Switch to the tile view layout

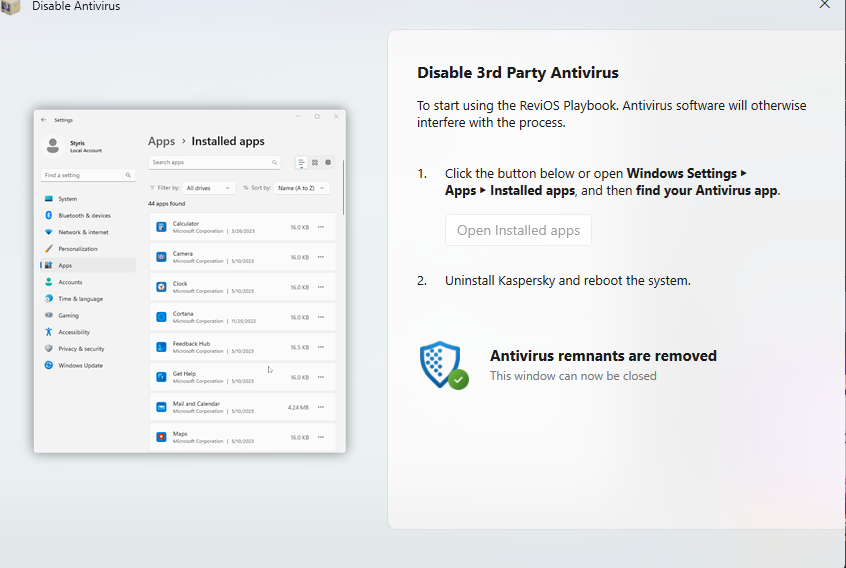point(327,162)
